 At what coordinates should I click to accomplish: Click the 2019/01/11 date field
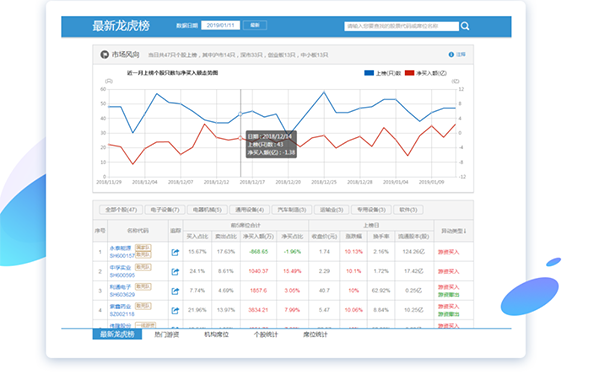220,25
